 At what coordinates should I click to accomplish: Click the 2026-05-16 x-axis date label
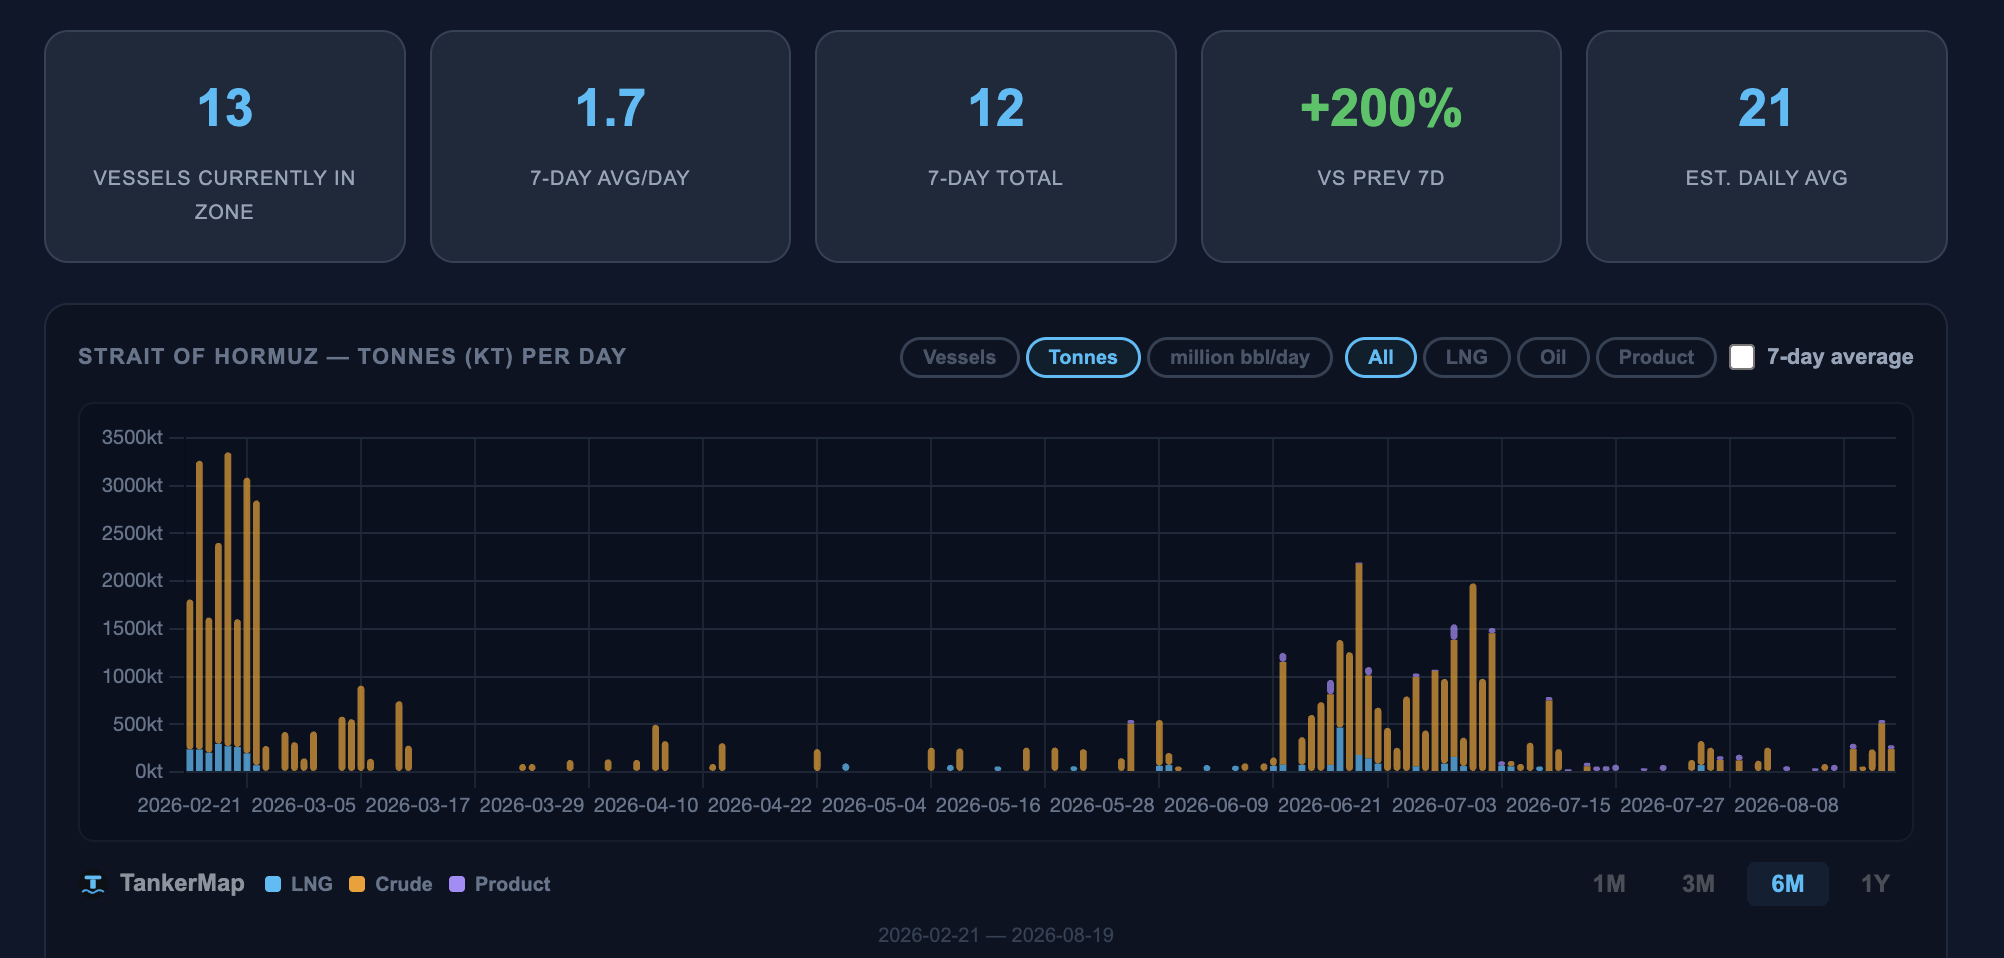[988, 805]
